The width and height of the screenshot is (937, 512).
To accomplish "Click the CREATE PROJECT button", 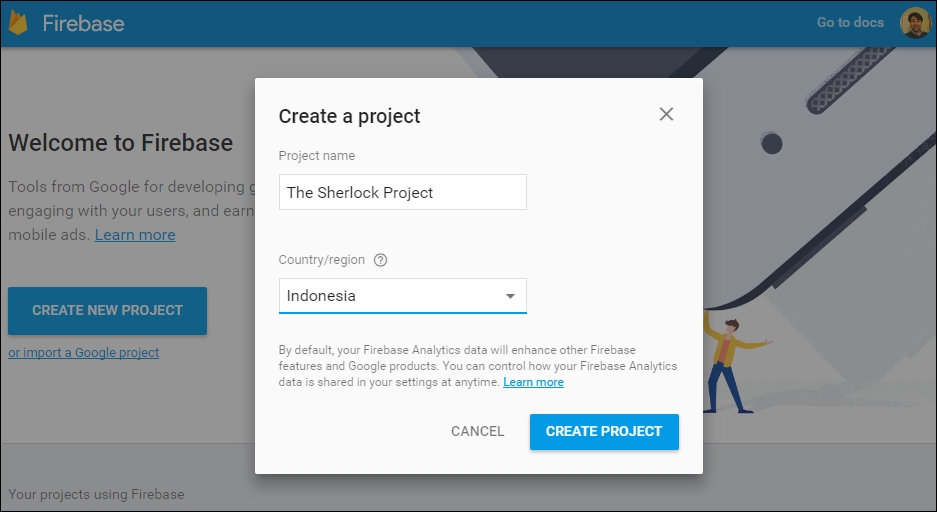I will click(604, 431).
